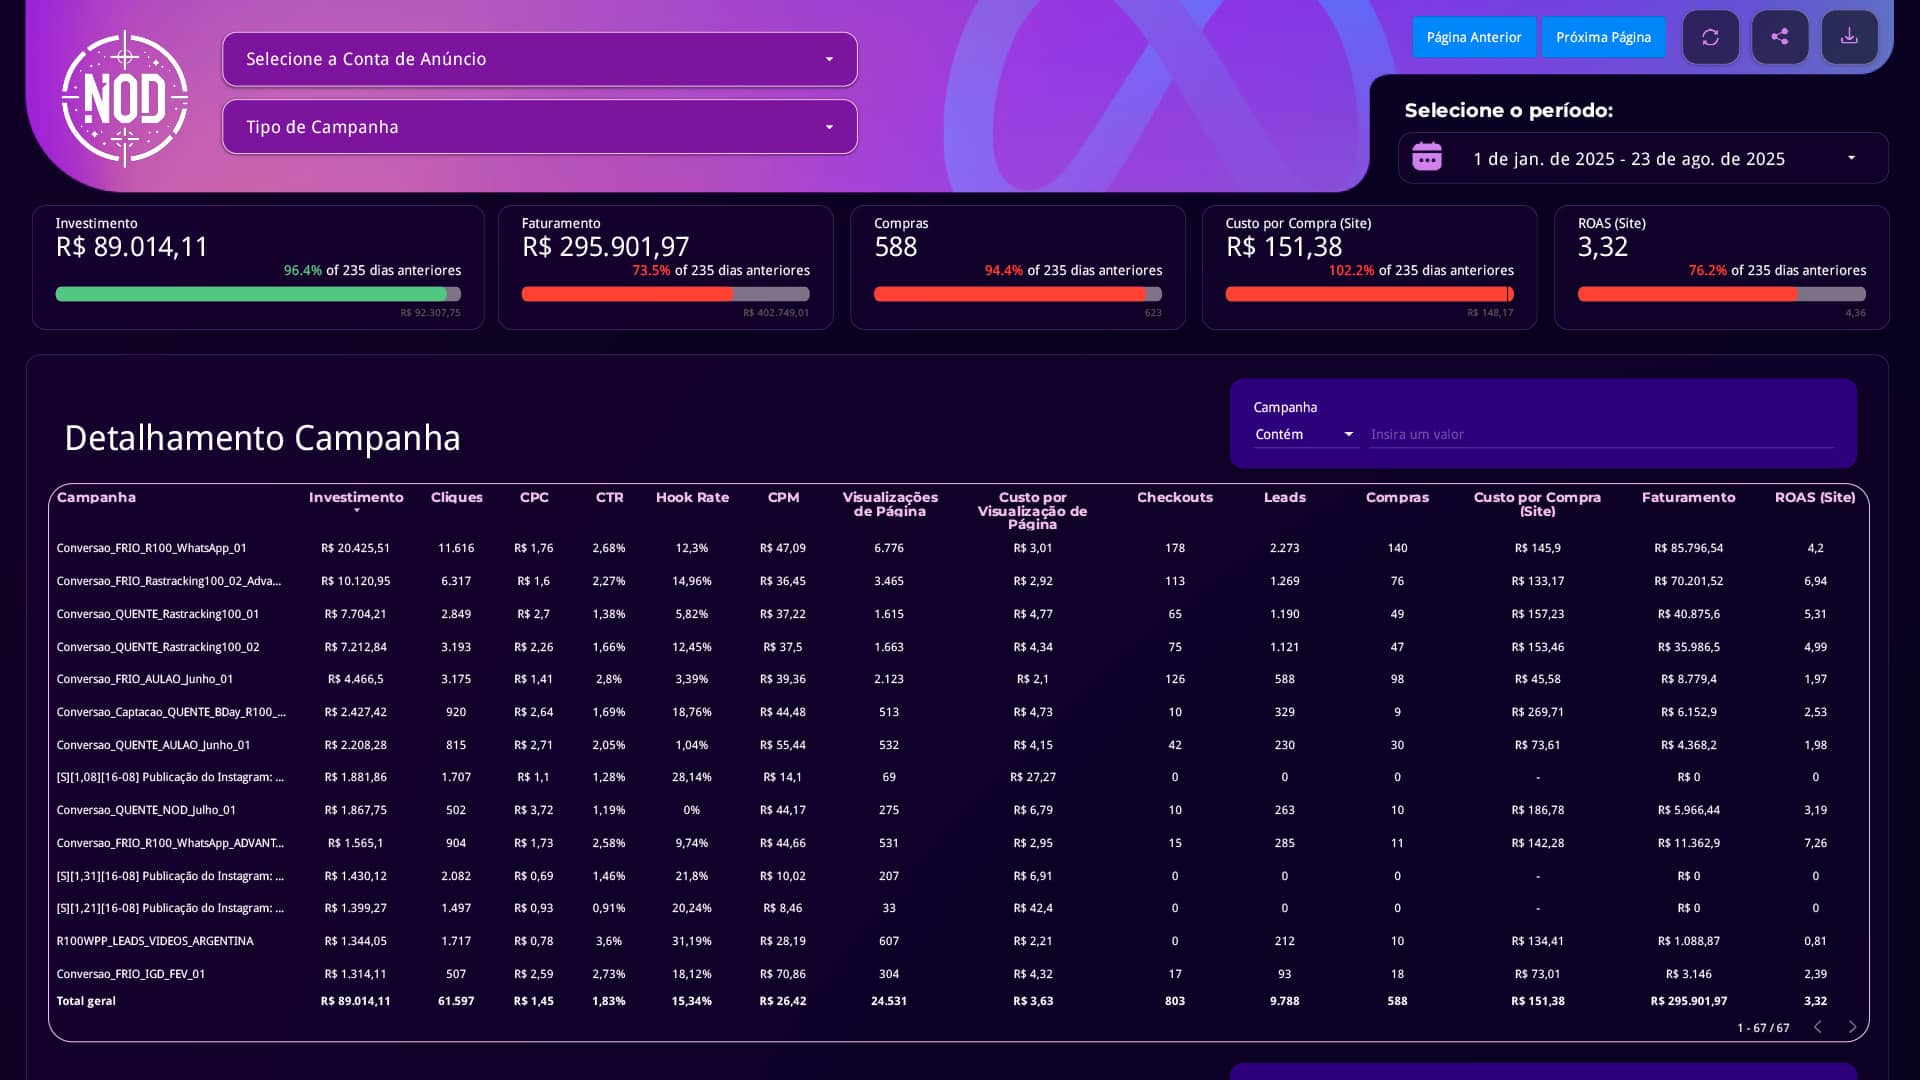
Task: Click the refresh data icon
Action: click(x=1710, y=37)
